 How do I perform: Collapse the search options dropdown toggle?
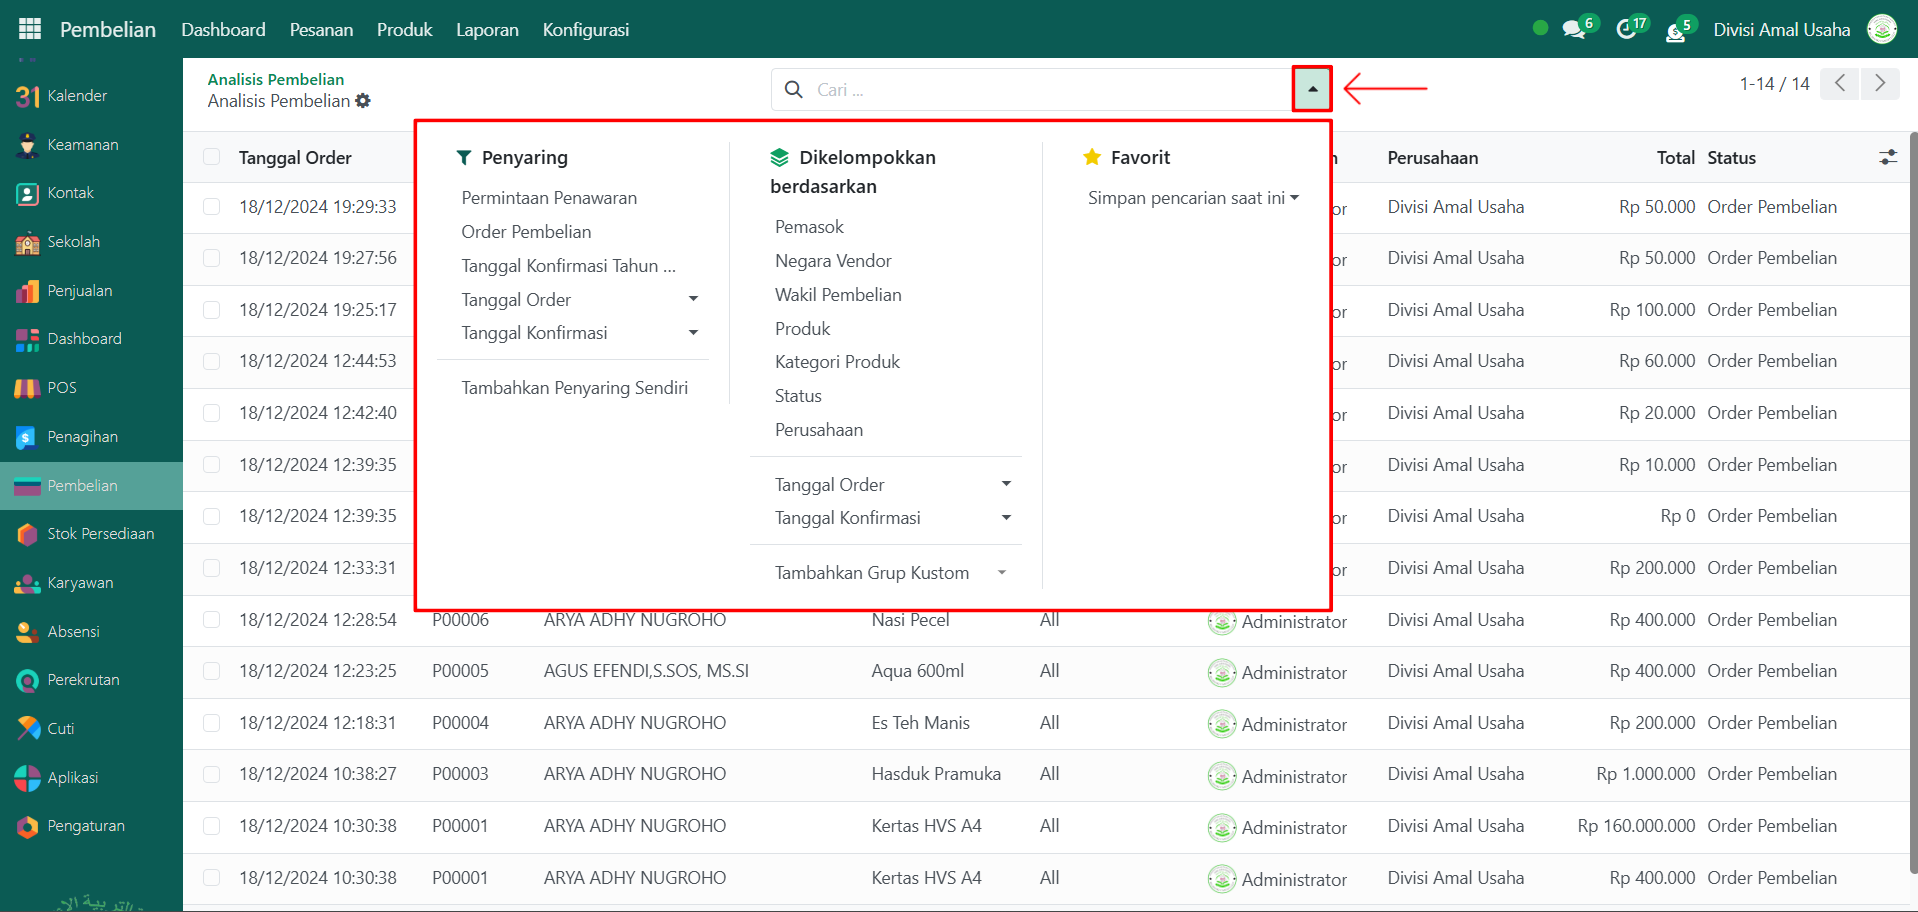(1312, 89)
